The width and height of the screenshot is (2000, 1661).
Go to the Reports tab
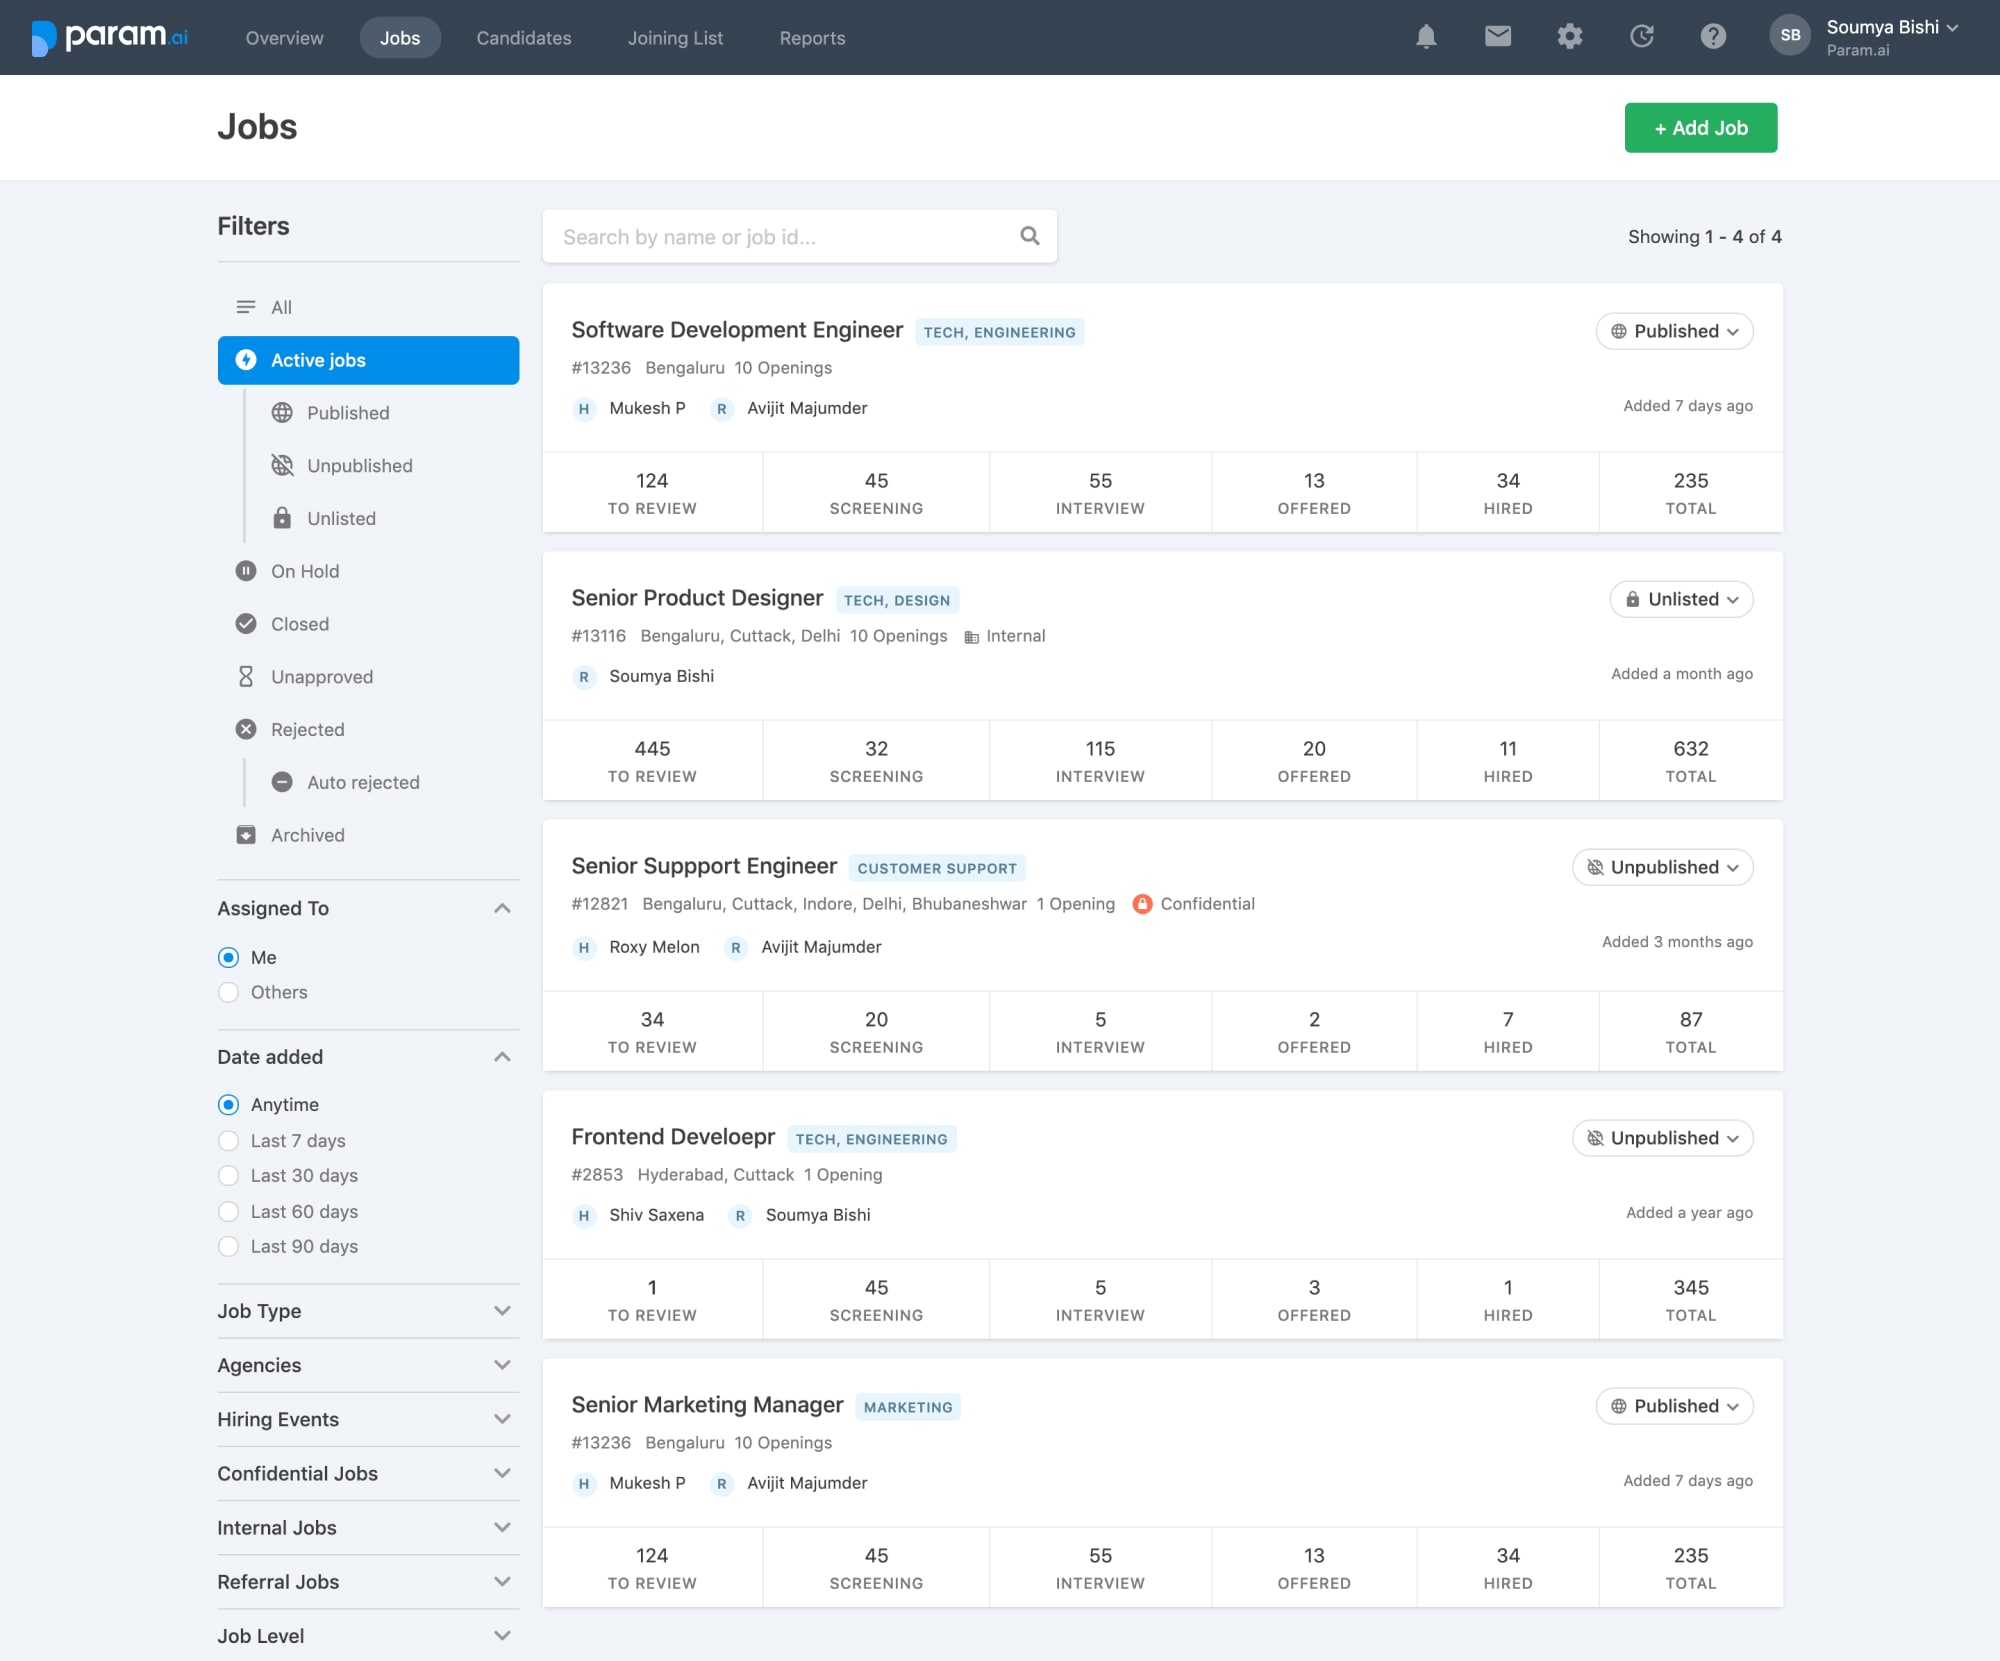(812, 38)
